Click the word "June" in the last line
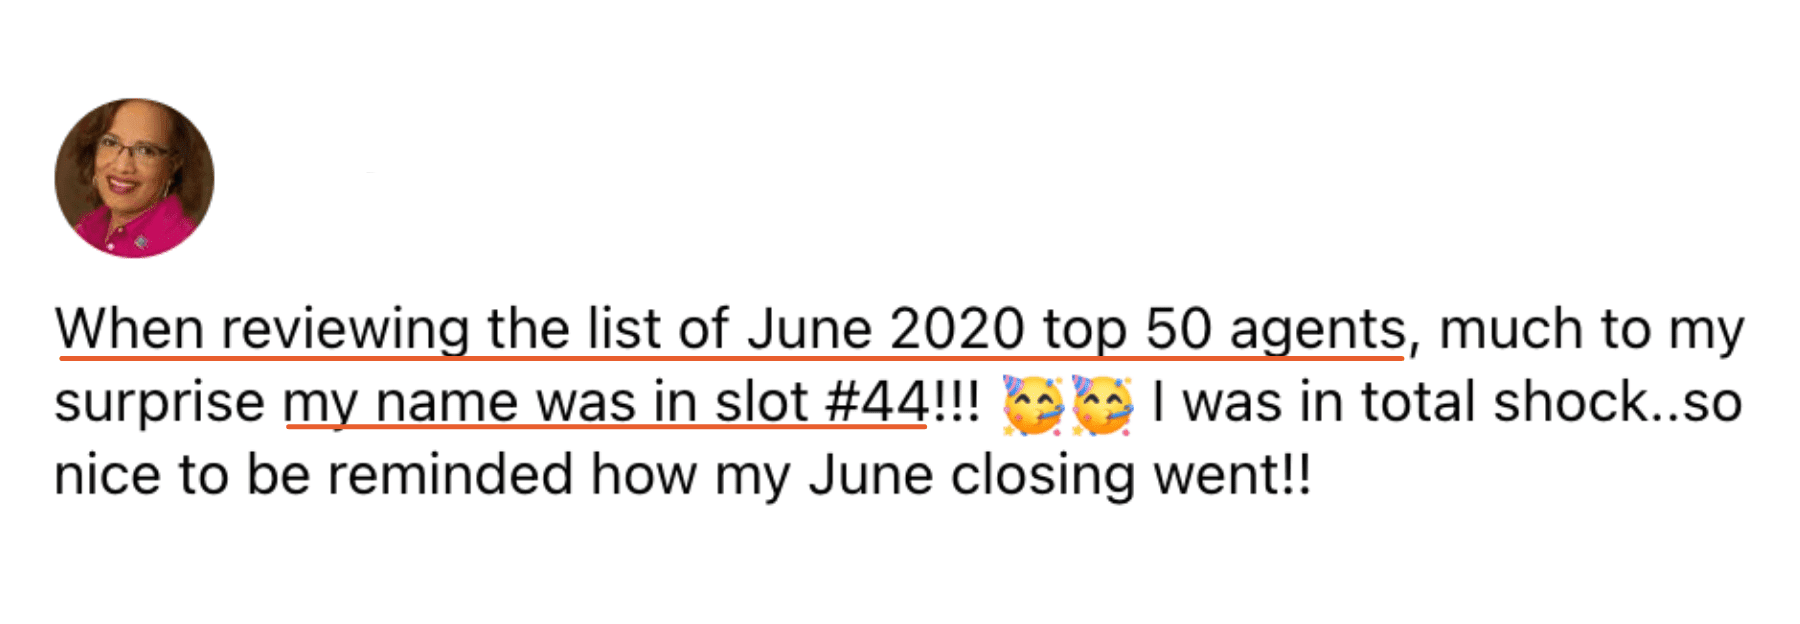The width and height of the screenshot is (1800, 624). [870, 475]
